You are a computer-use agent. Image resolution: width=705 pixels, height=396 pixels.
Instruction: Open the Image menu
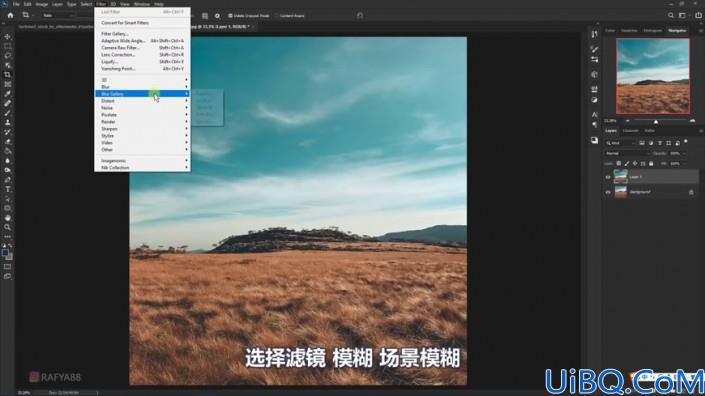pyautogui.click(x=41, y=4)
